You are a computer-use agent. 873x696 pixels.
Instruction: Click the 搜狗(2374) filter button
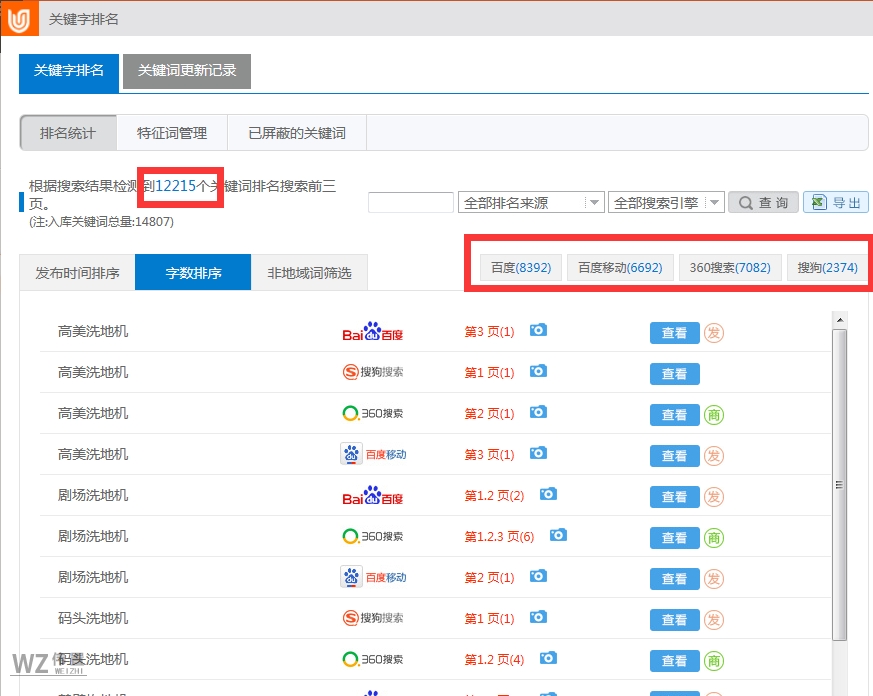(x=826, y=266)
